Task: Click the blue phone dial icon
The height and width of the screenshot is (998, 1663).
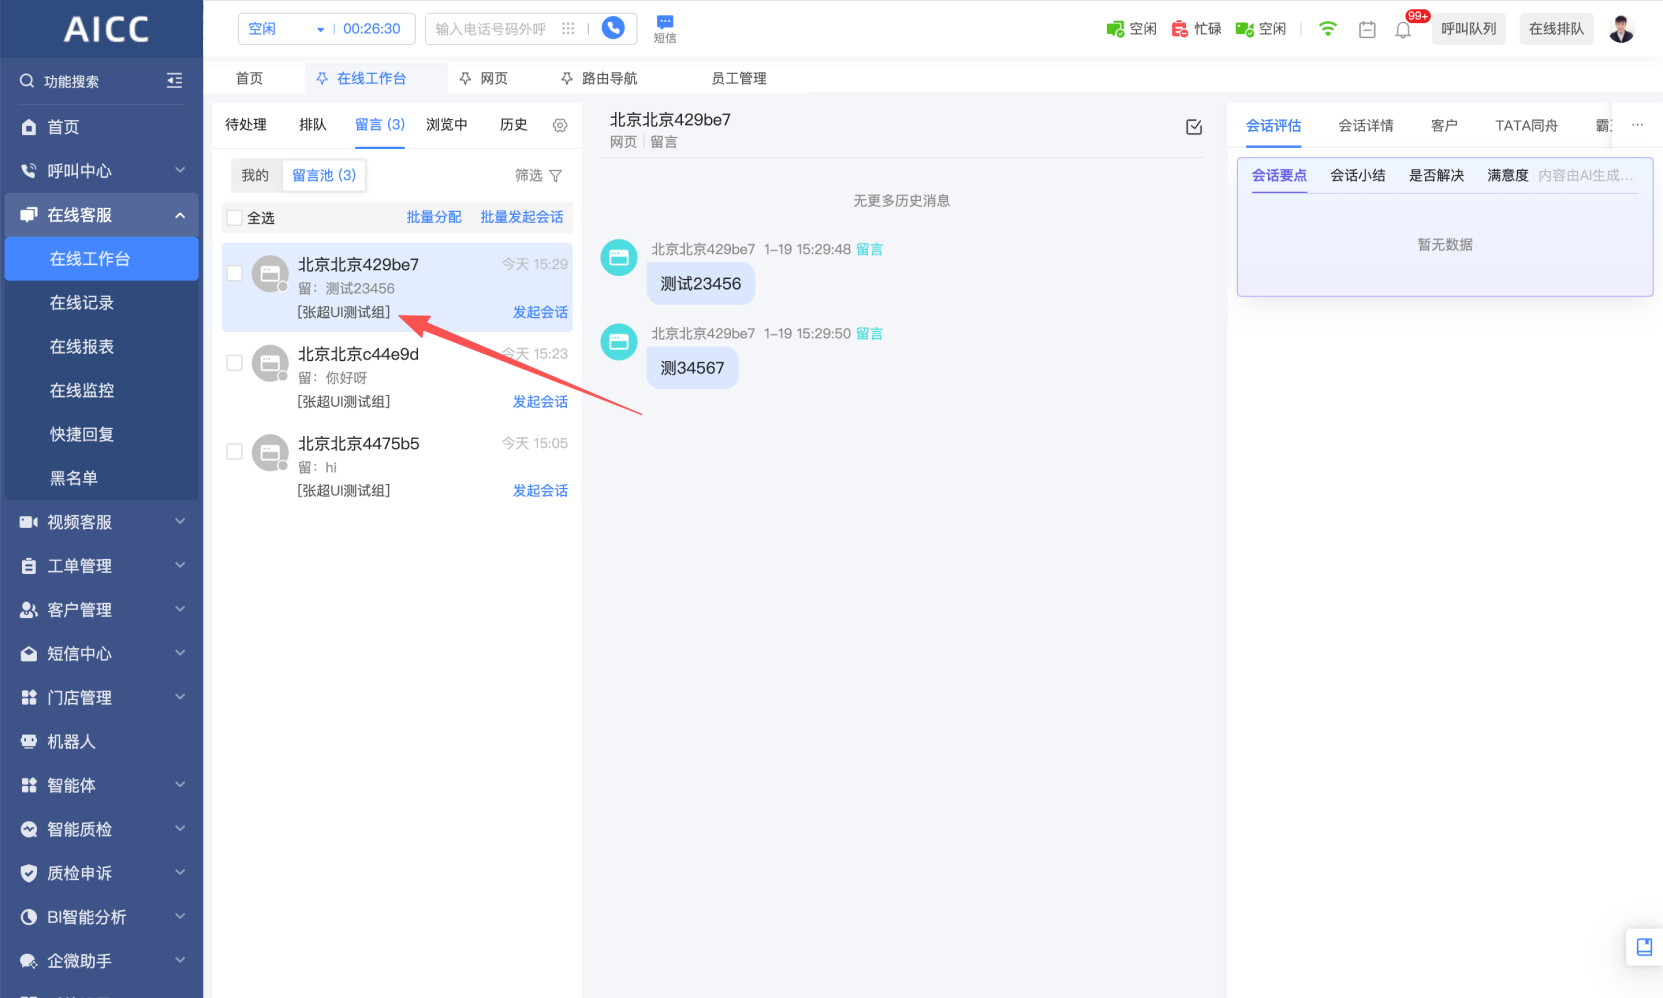Action: [613, 28]
